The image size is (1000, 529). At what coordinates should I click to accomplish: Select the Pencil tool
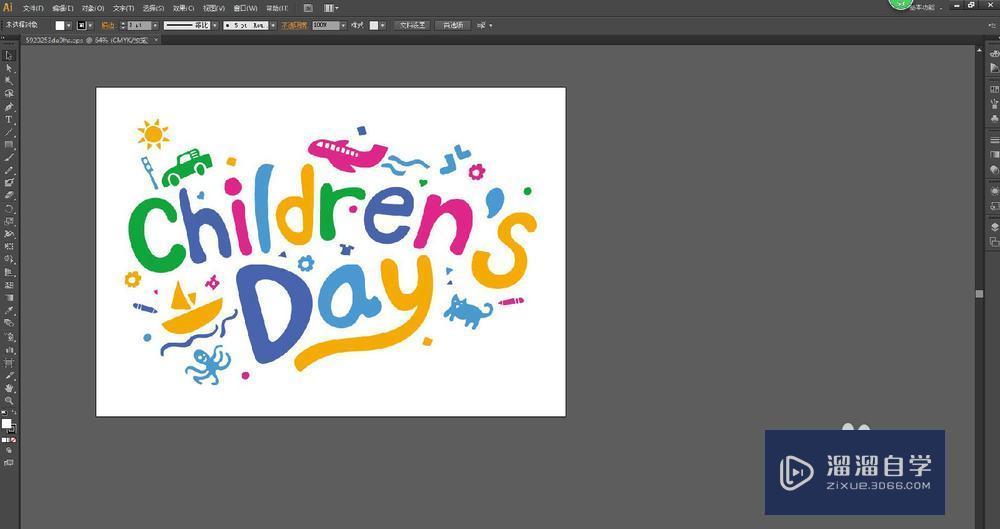coord(9,170)
